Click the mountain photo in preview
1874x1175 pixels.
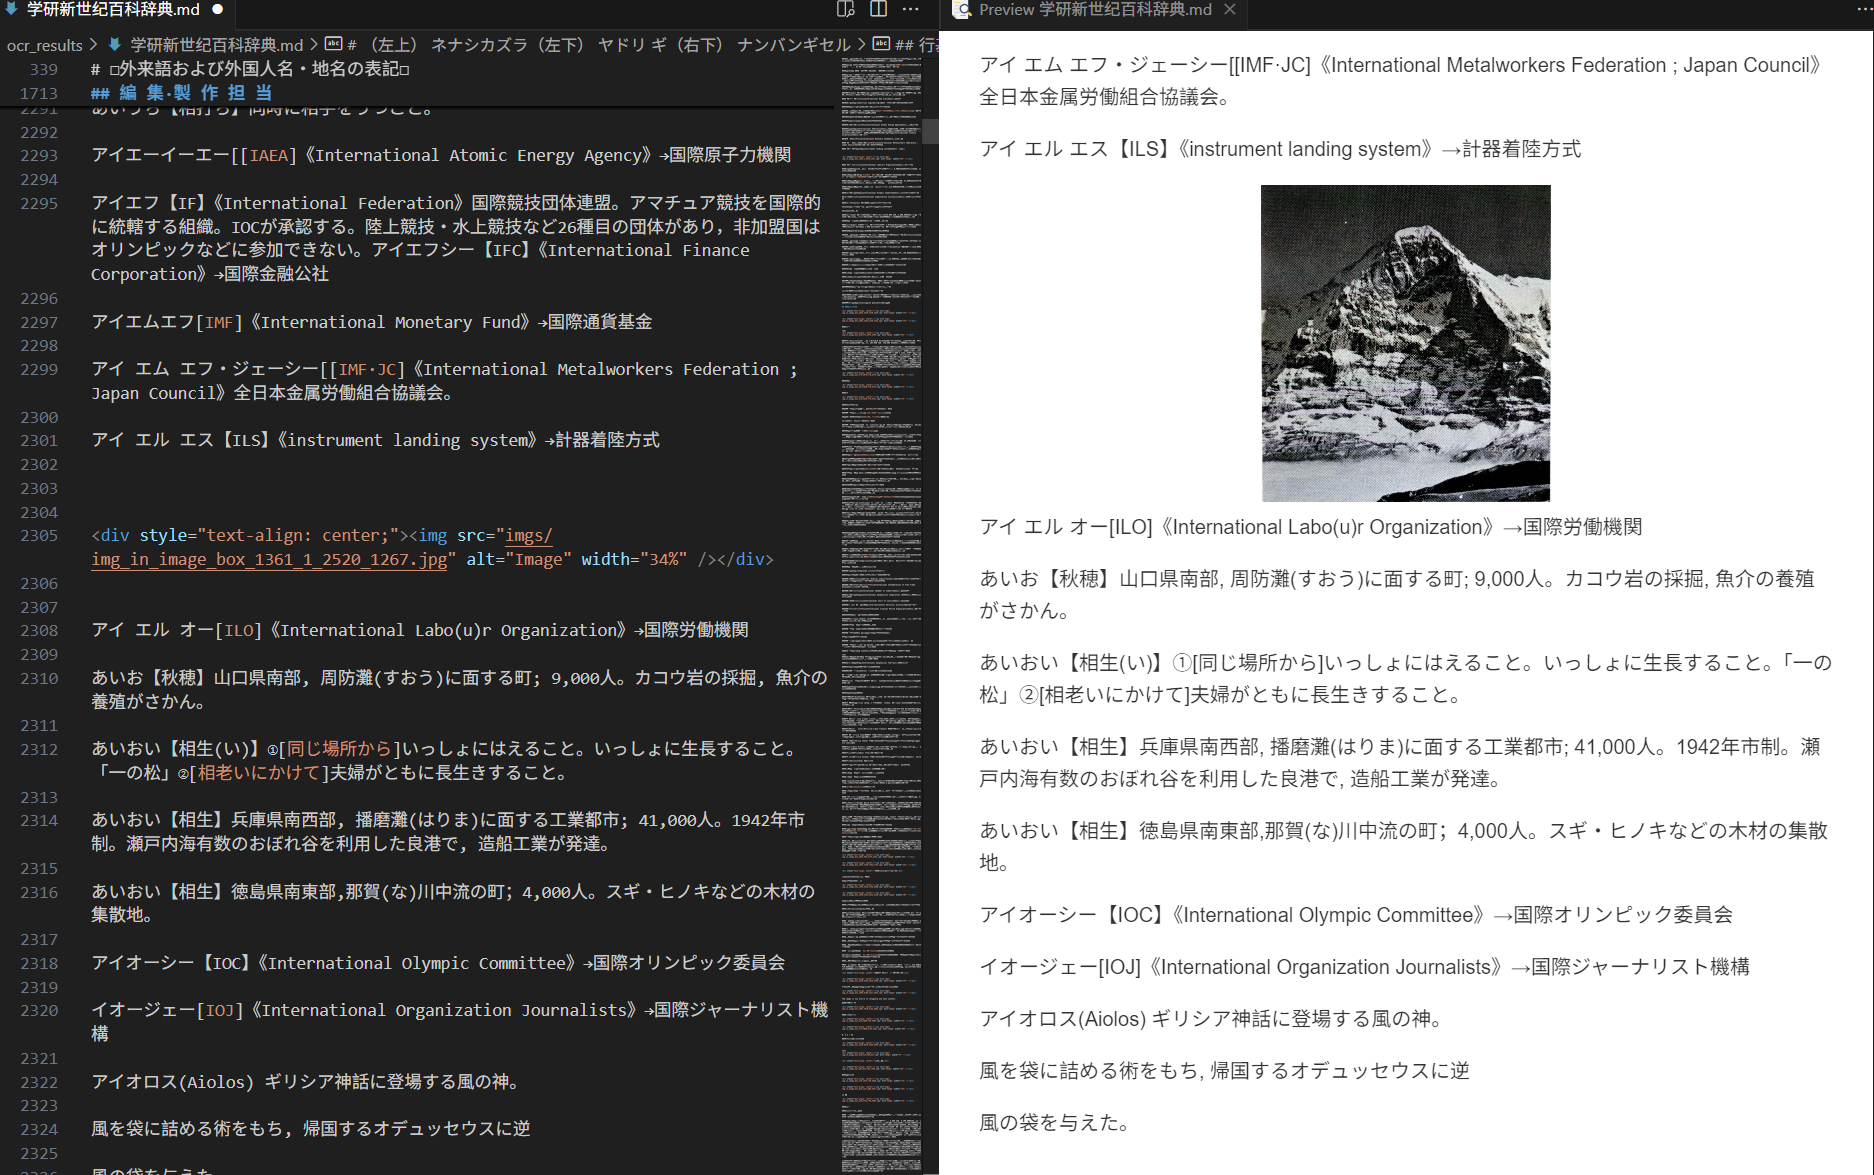pyautogui.click(x=1405, y=343)
